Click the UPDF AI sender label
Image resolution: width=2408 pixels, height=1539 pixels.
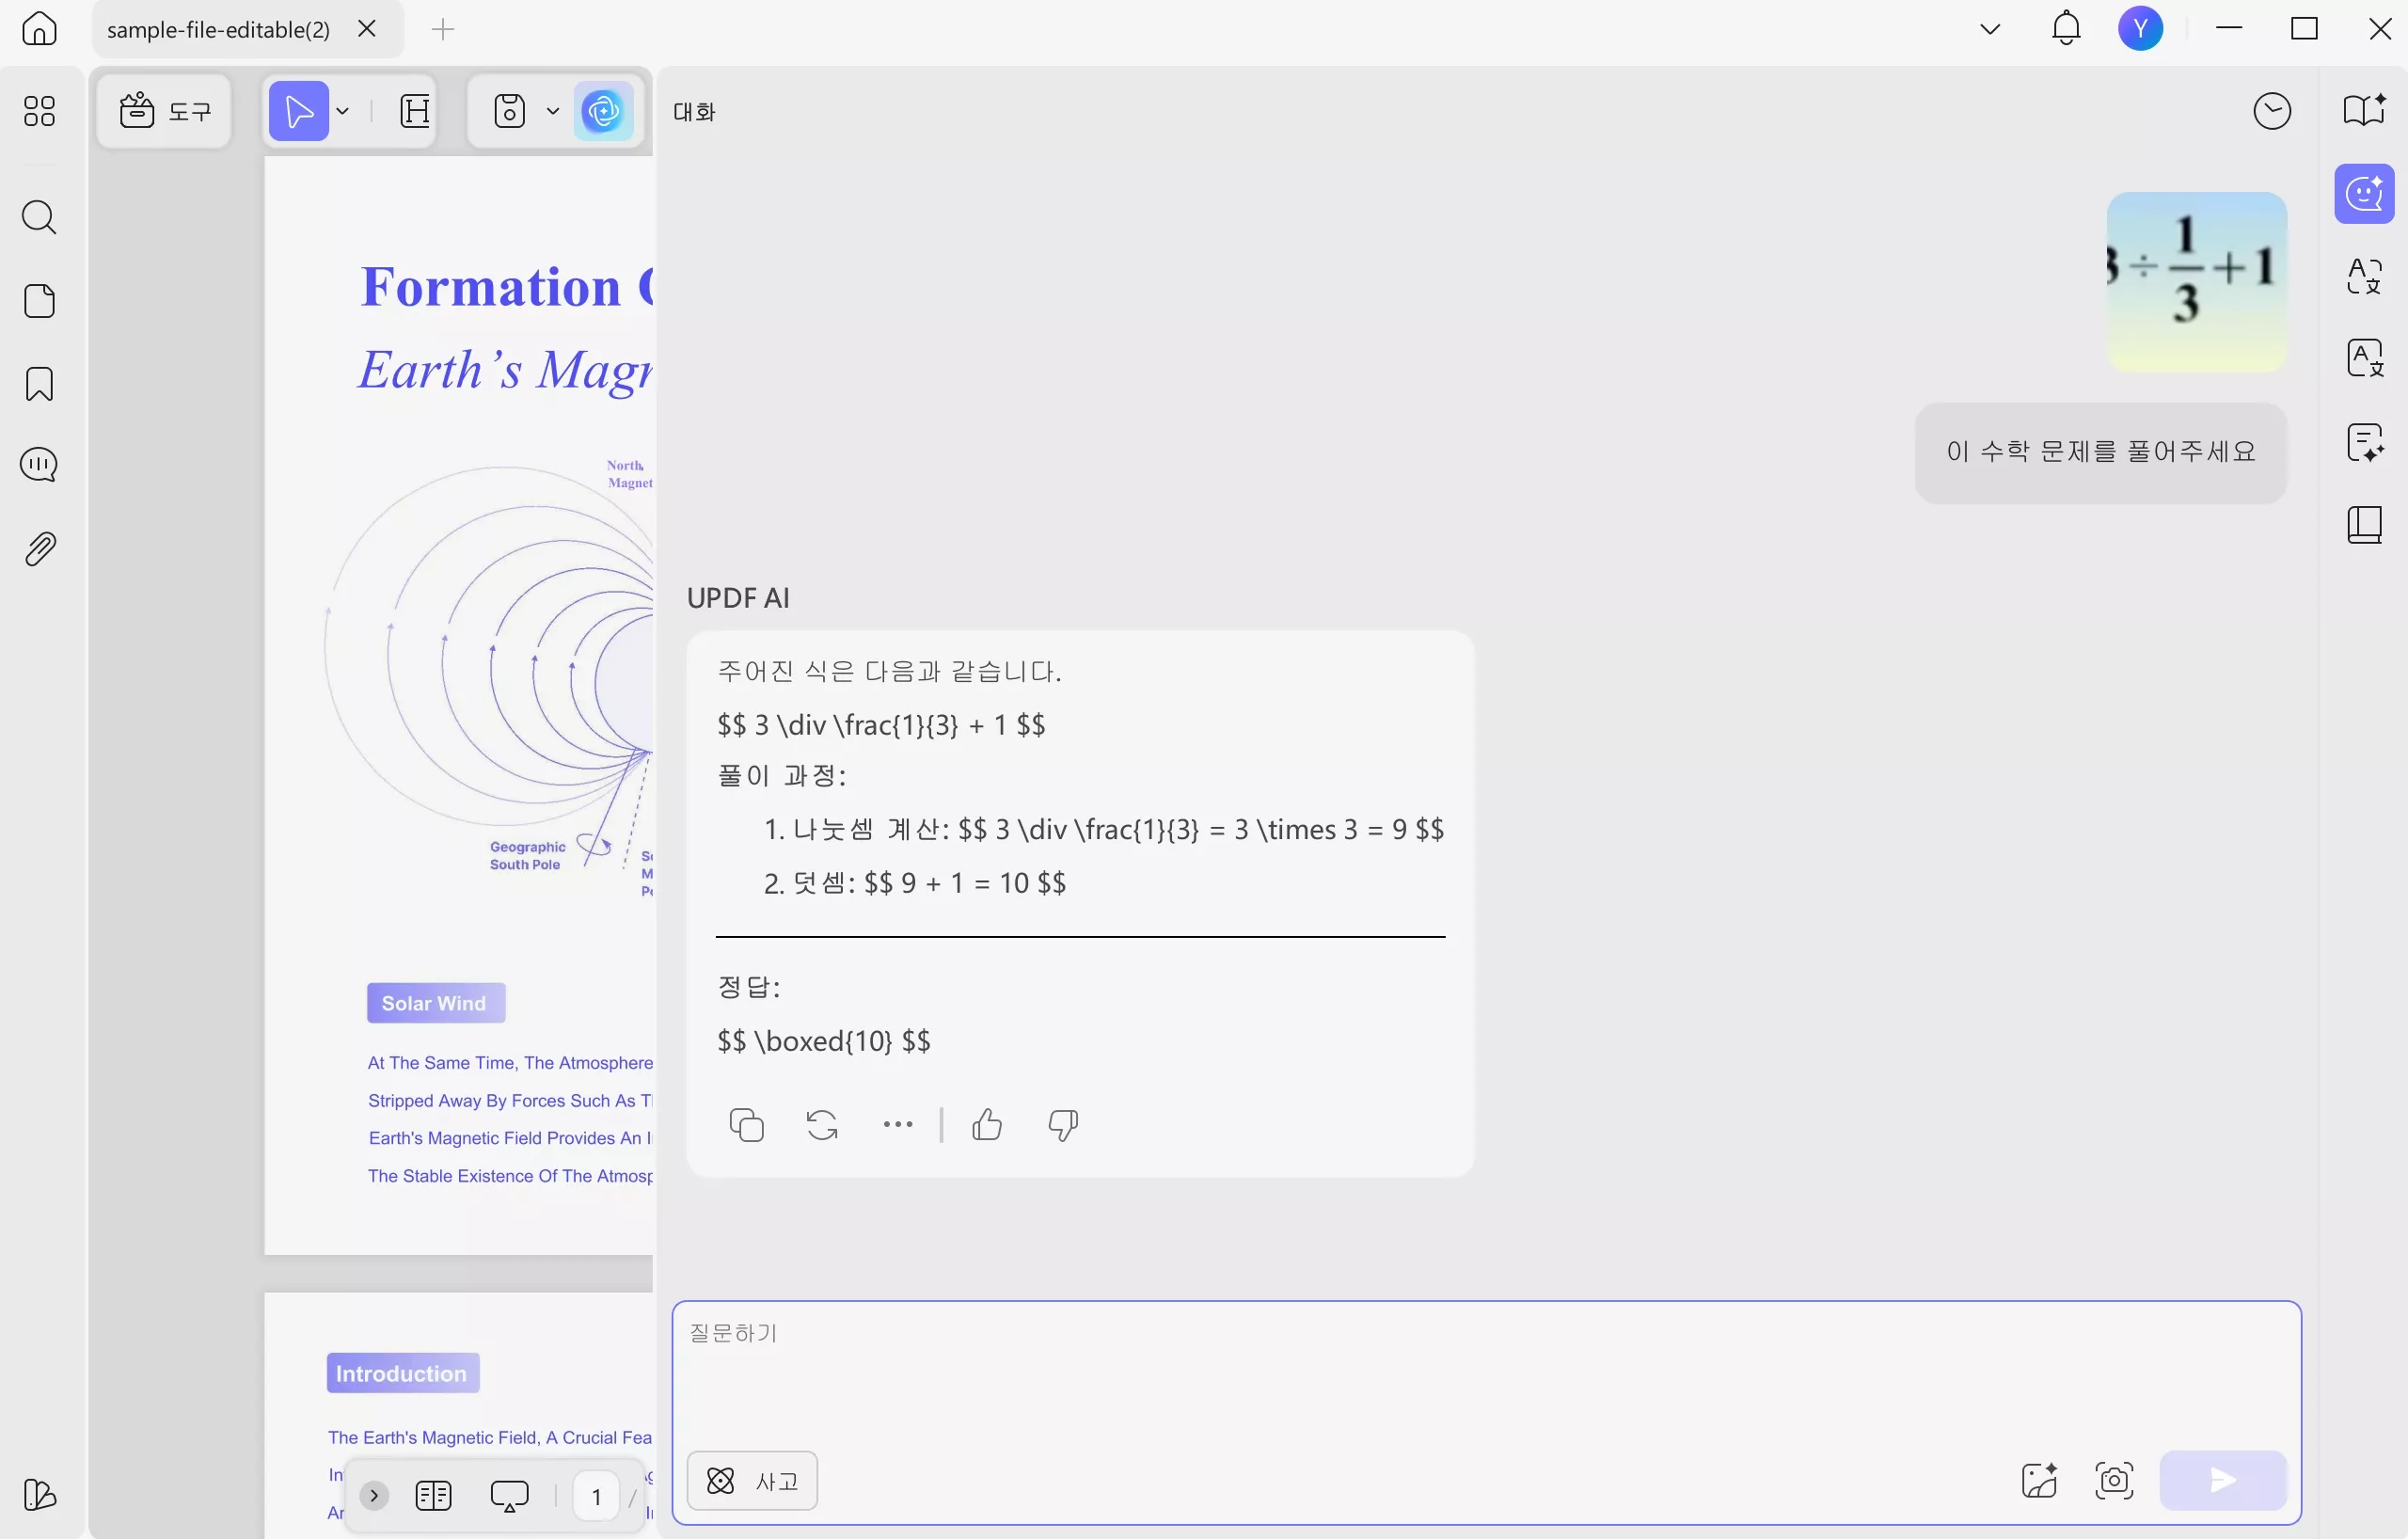tap(738, 598)
